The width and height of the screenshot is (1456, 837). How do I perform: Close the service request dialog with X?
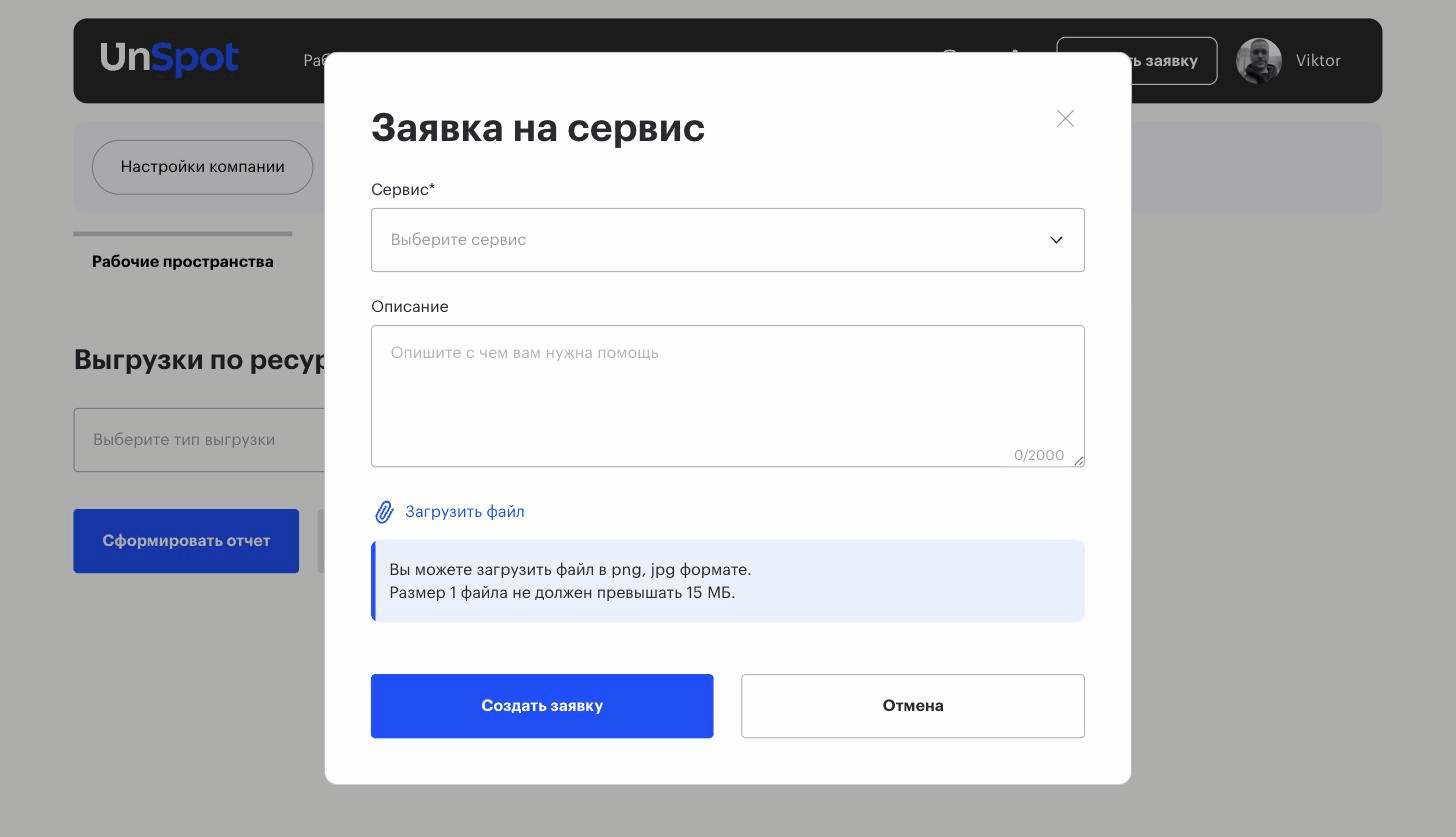tap(1065, 118)
